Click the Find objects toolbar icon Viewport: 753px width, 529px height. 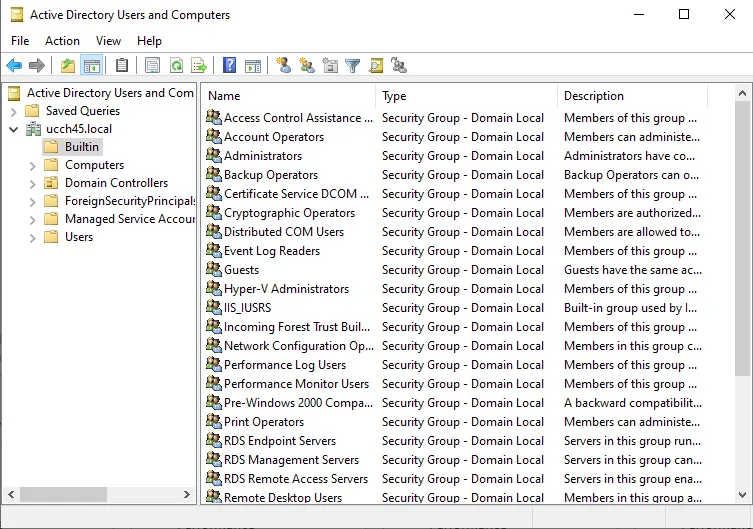pos(376,66)
